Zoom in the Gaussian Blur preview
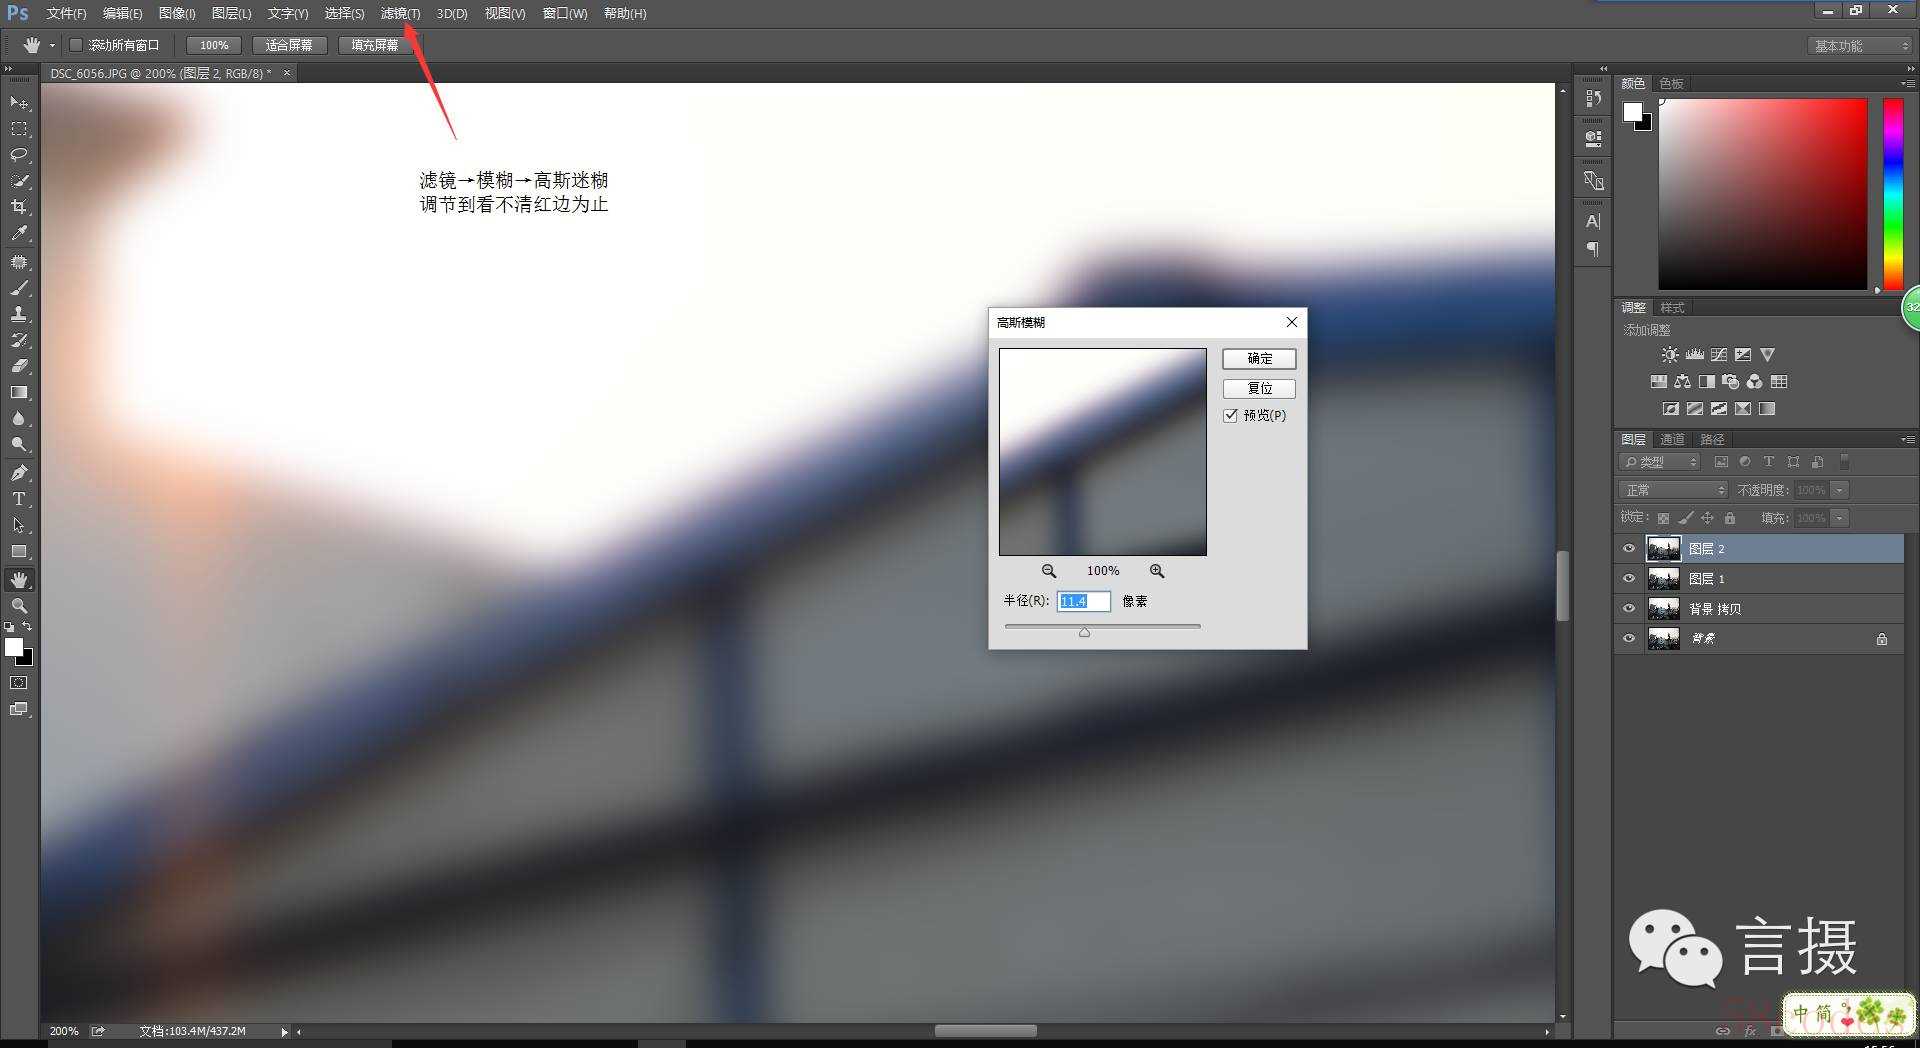This screenshot has width=1920, height=1048. 1157,571
